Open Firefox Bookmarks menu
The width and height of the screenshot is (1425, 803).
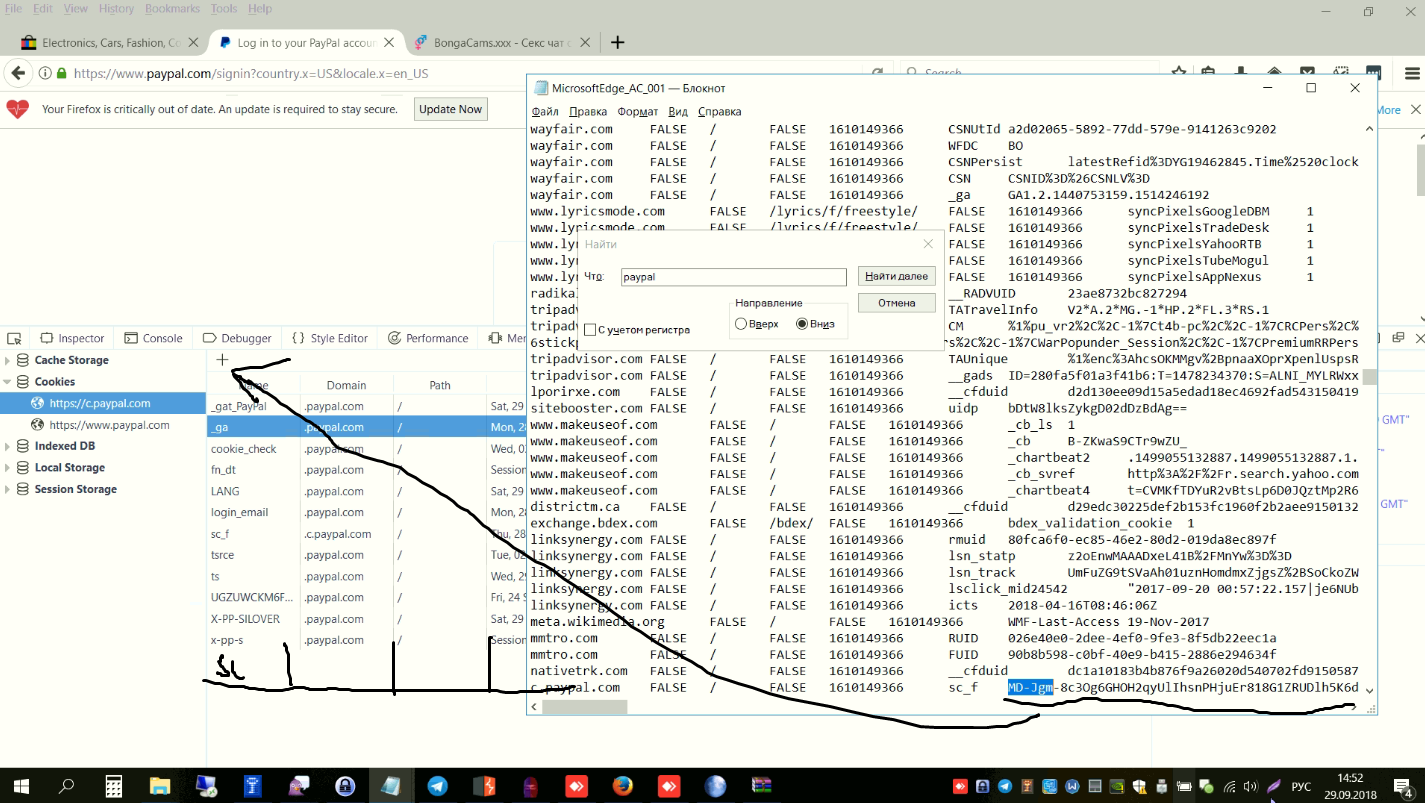coord(172,8)
